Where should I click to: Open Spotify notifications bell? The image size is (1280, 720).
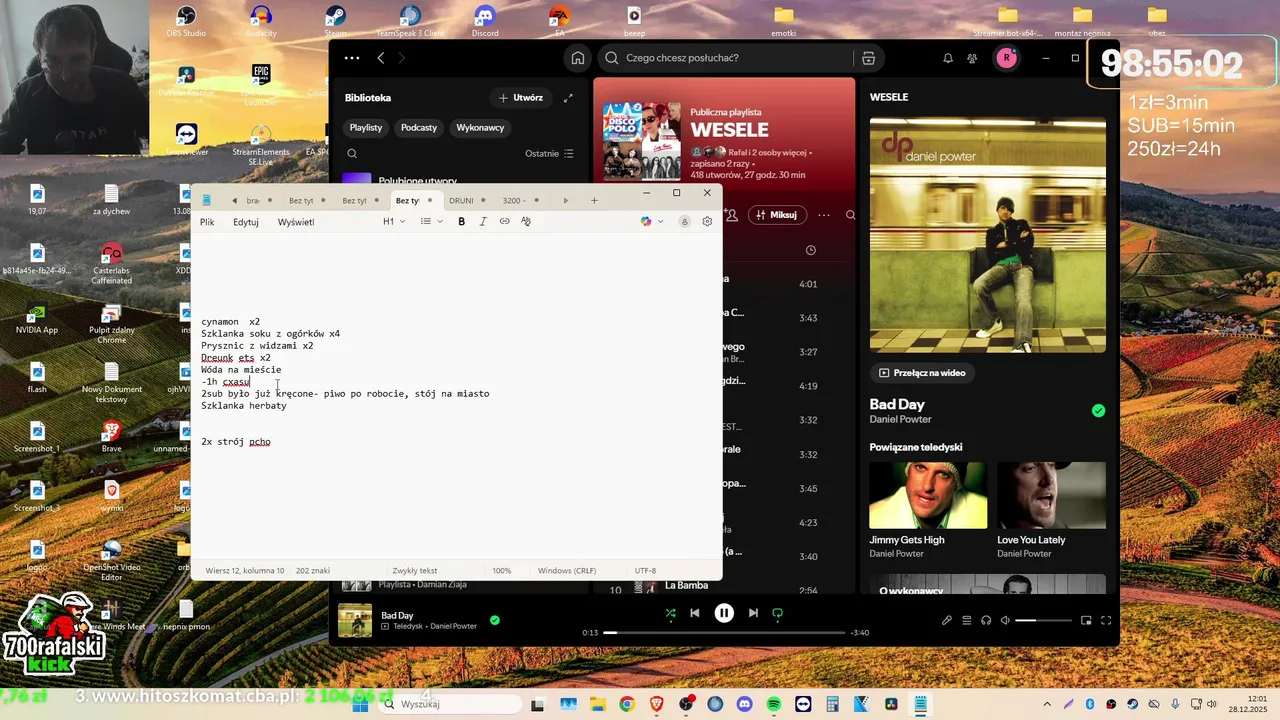point(948,58)
